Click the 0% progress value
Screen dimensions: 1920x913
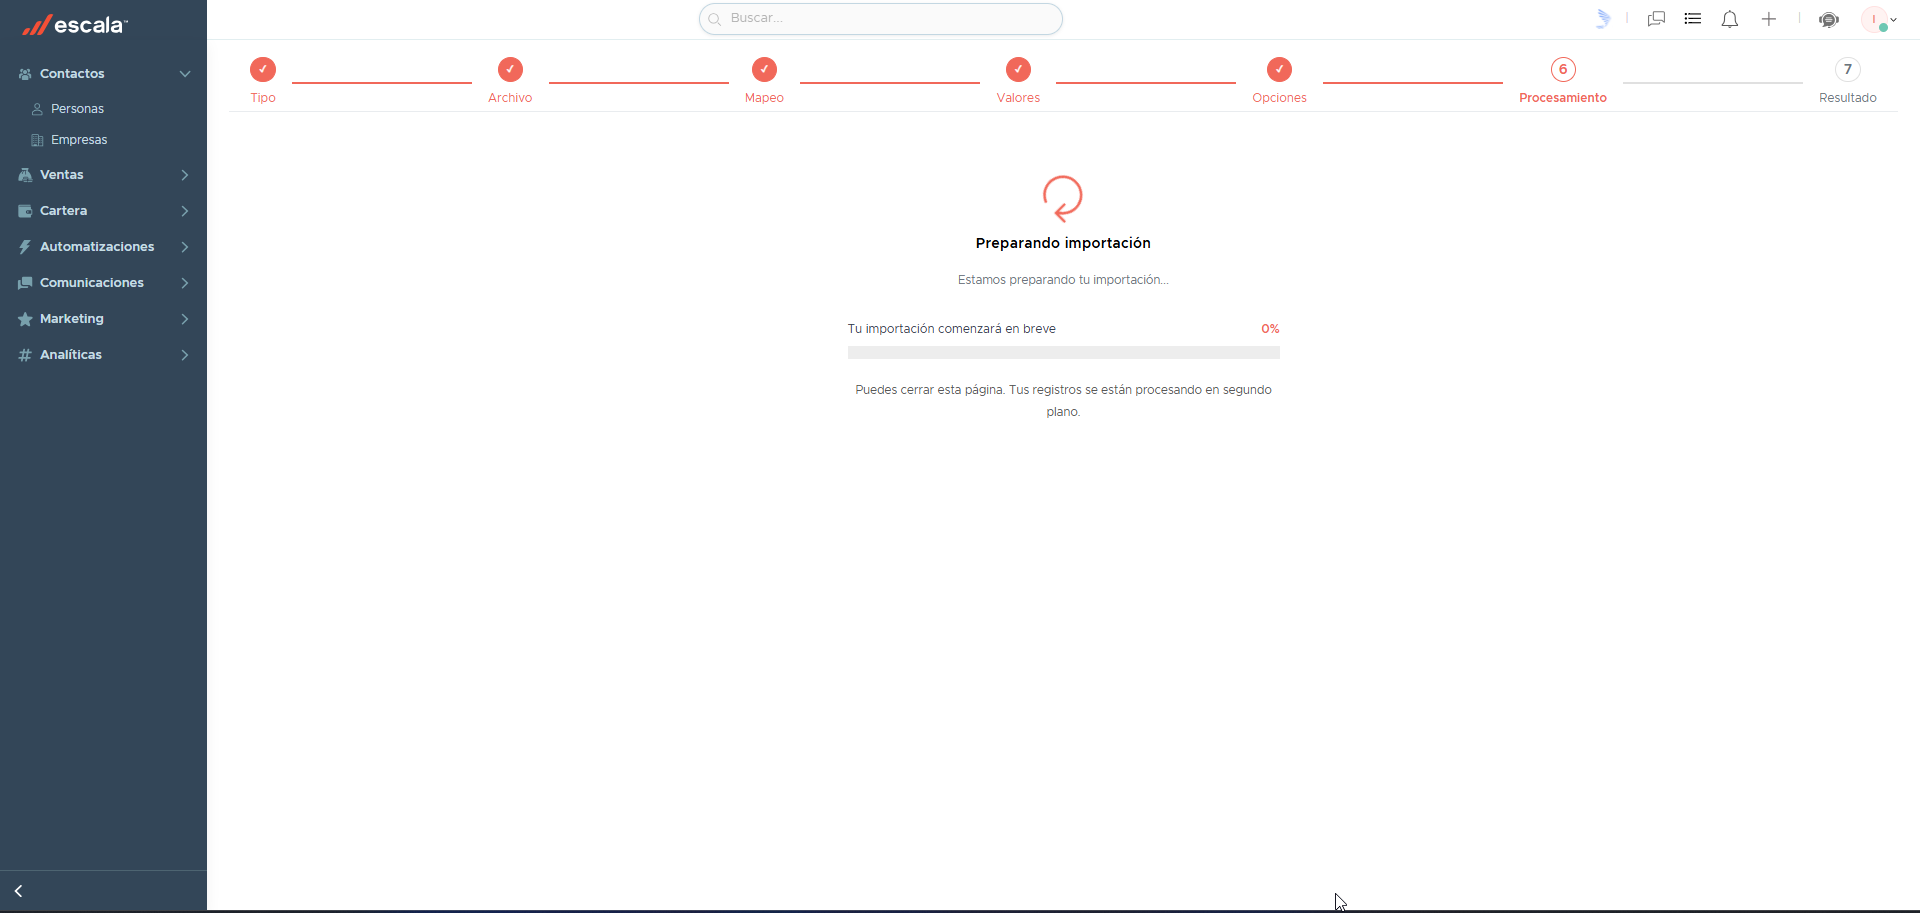pyautogui.click(x=1270, y=329)
